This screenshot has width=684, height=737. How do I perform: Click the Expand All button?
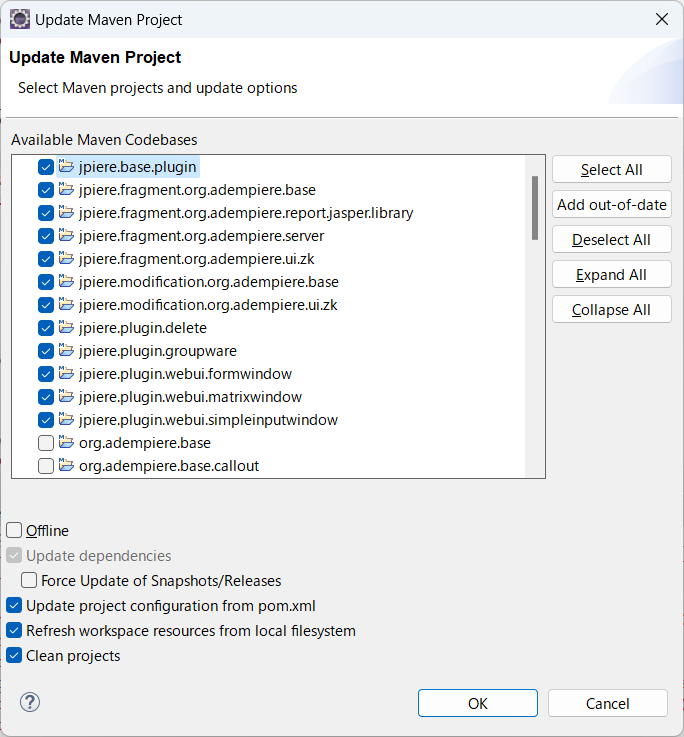(x=612, y=274)
